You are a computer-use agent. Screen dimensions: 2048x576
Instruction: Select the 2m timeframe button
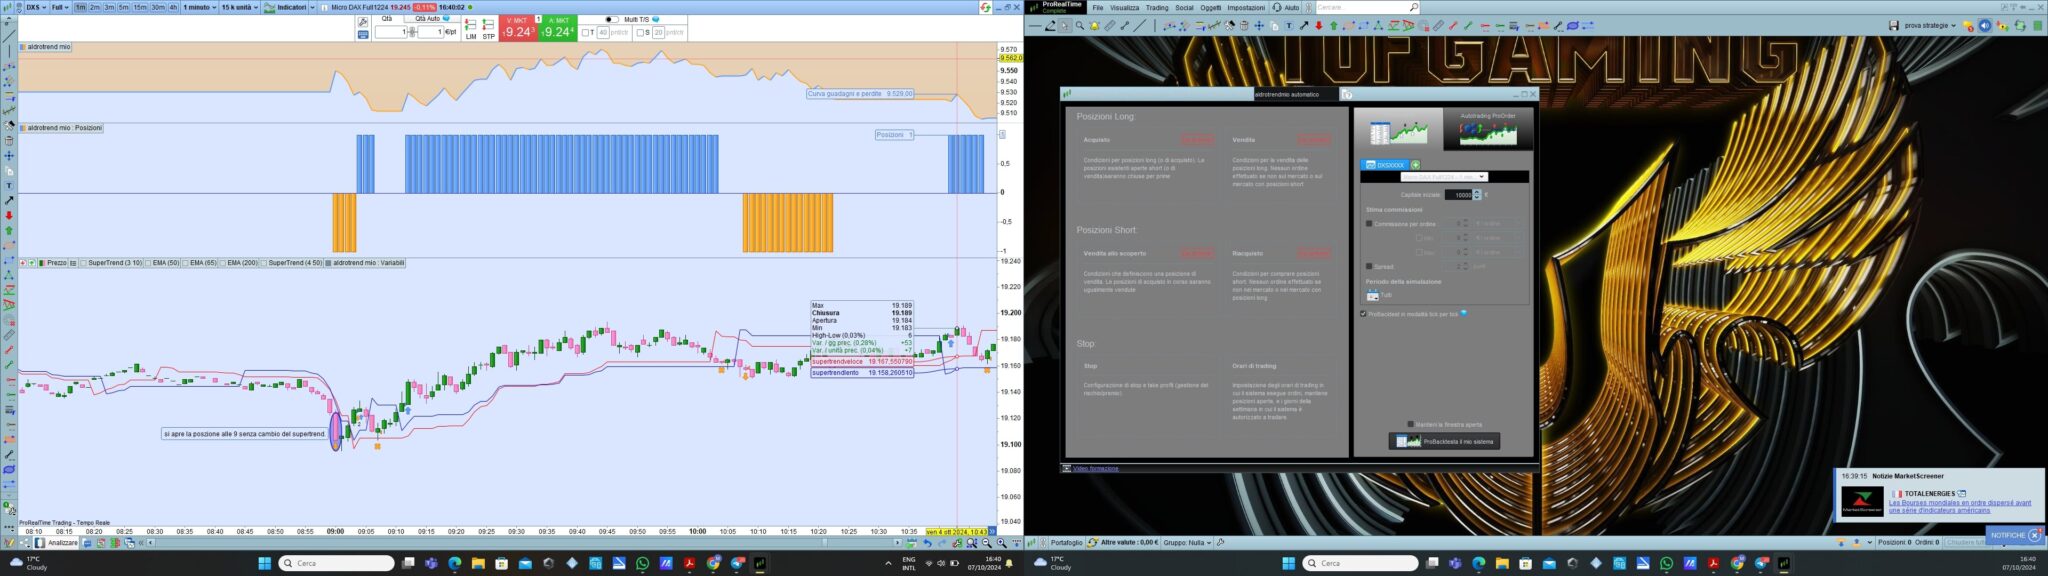point(94,7)
